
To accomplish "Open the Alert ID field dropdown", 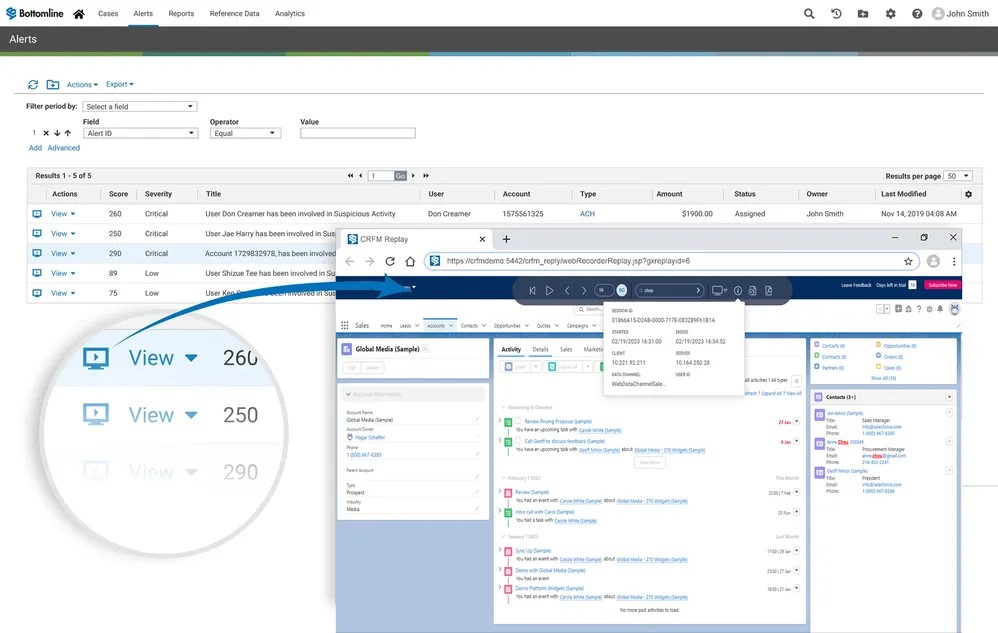I will (141, 133).
